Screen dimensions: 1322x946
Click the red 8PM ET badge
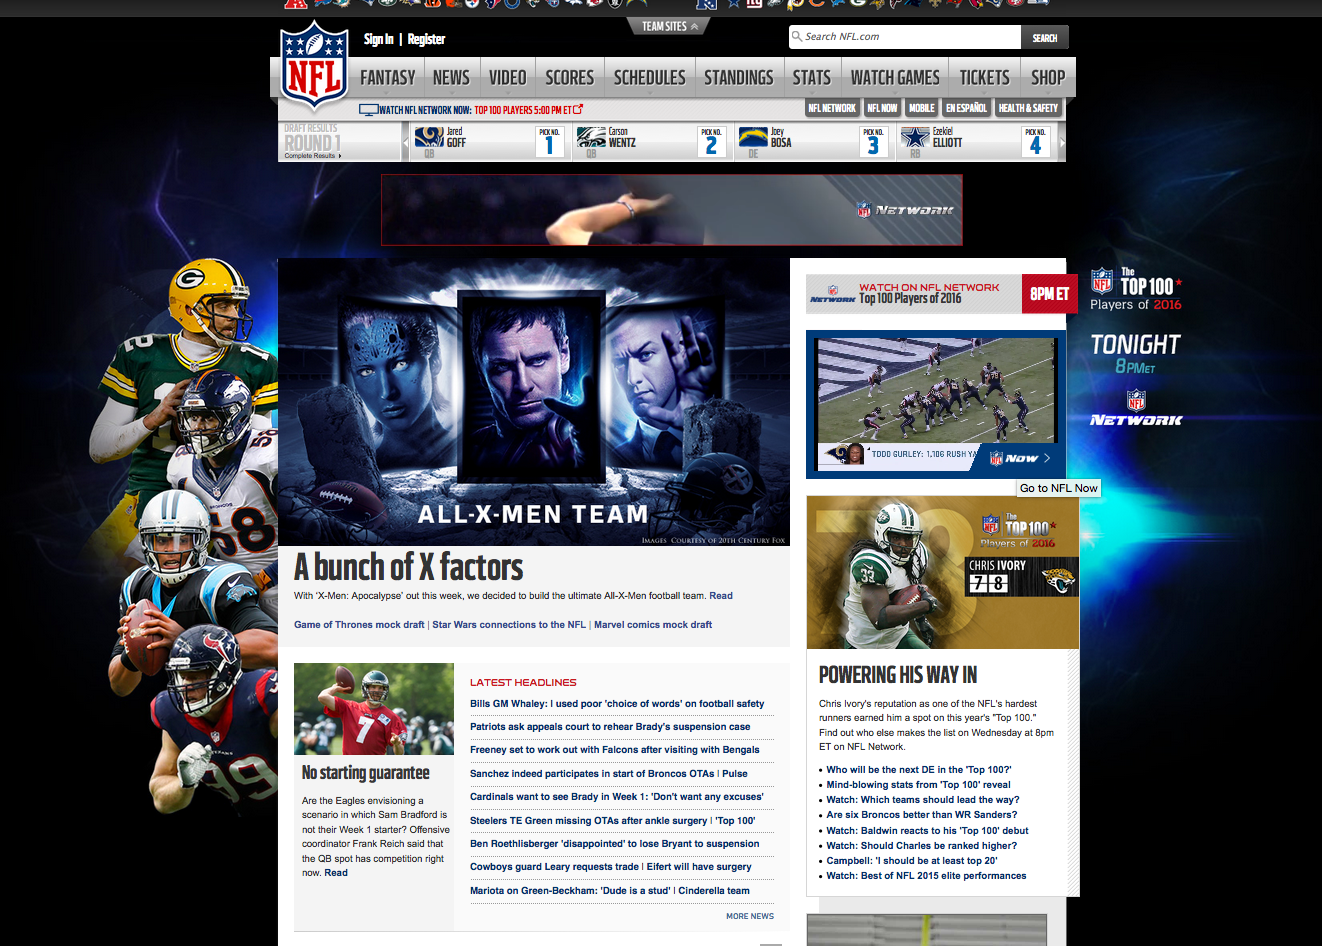1049,294
